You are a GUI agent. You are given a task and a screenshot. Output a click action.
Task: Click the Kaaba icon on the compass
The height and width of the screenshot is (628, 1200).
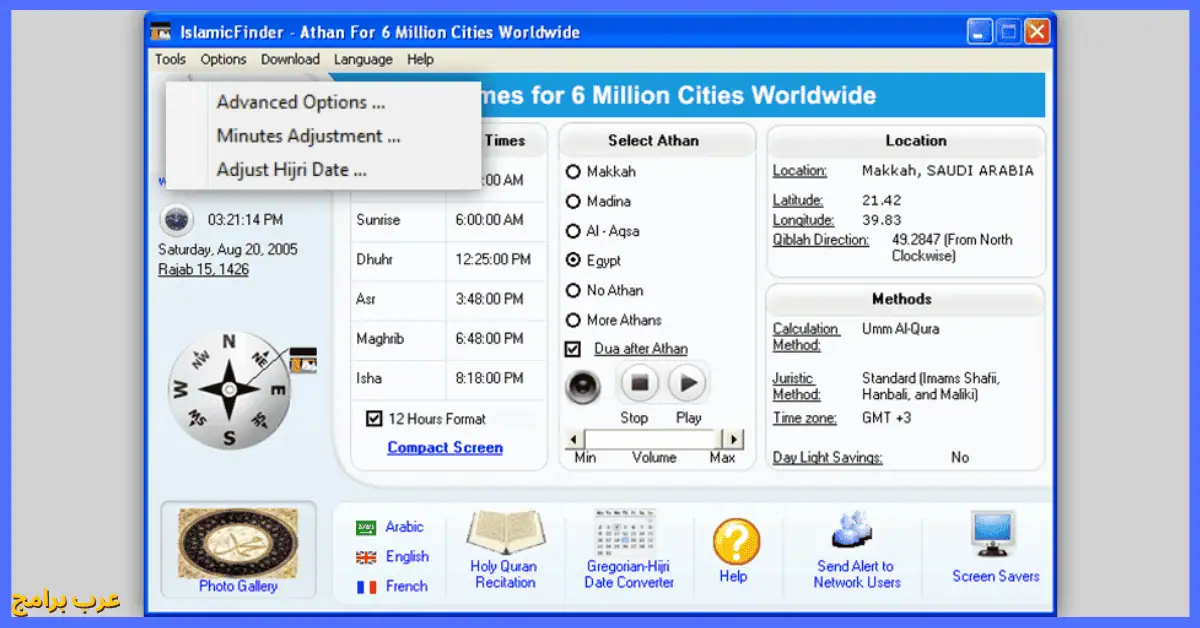coord(303,359)
